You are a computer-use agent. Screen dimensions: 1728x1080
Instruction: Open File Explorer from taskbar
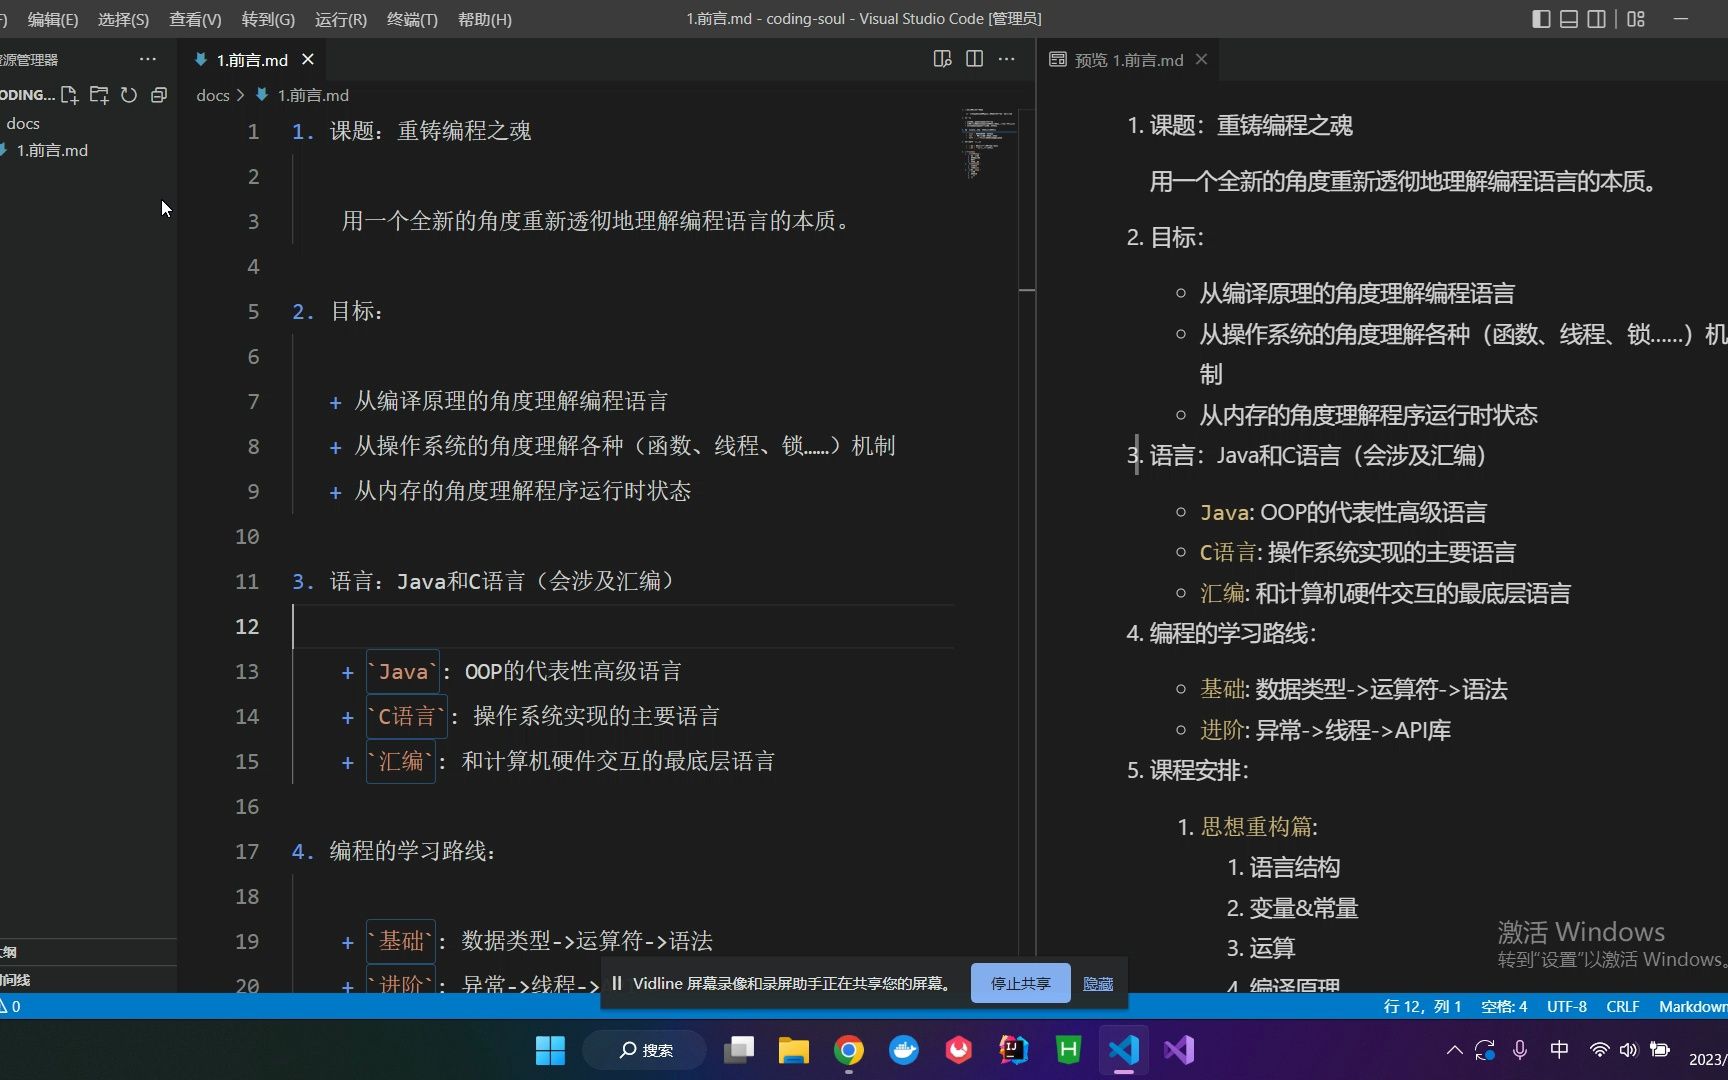(794, 1050)
